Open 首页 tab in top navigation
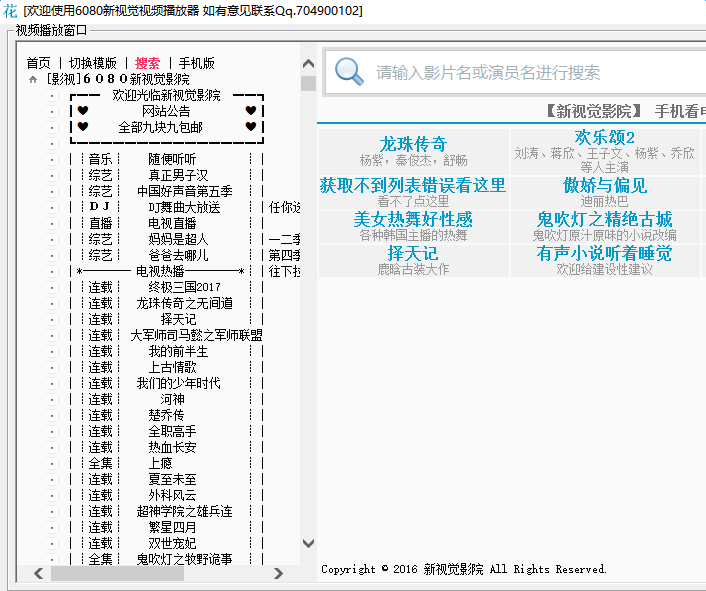This screenshot has width=706, height=591. tap(38, 63)
